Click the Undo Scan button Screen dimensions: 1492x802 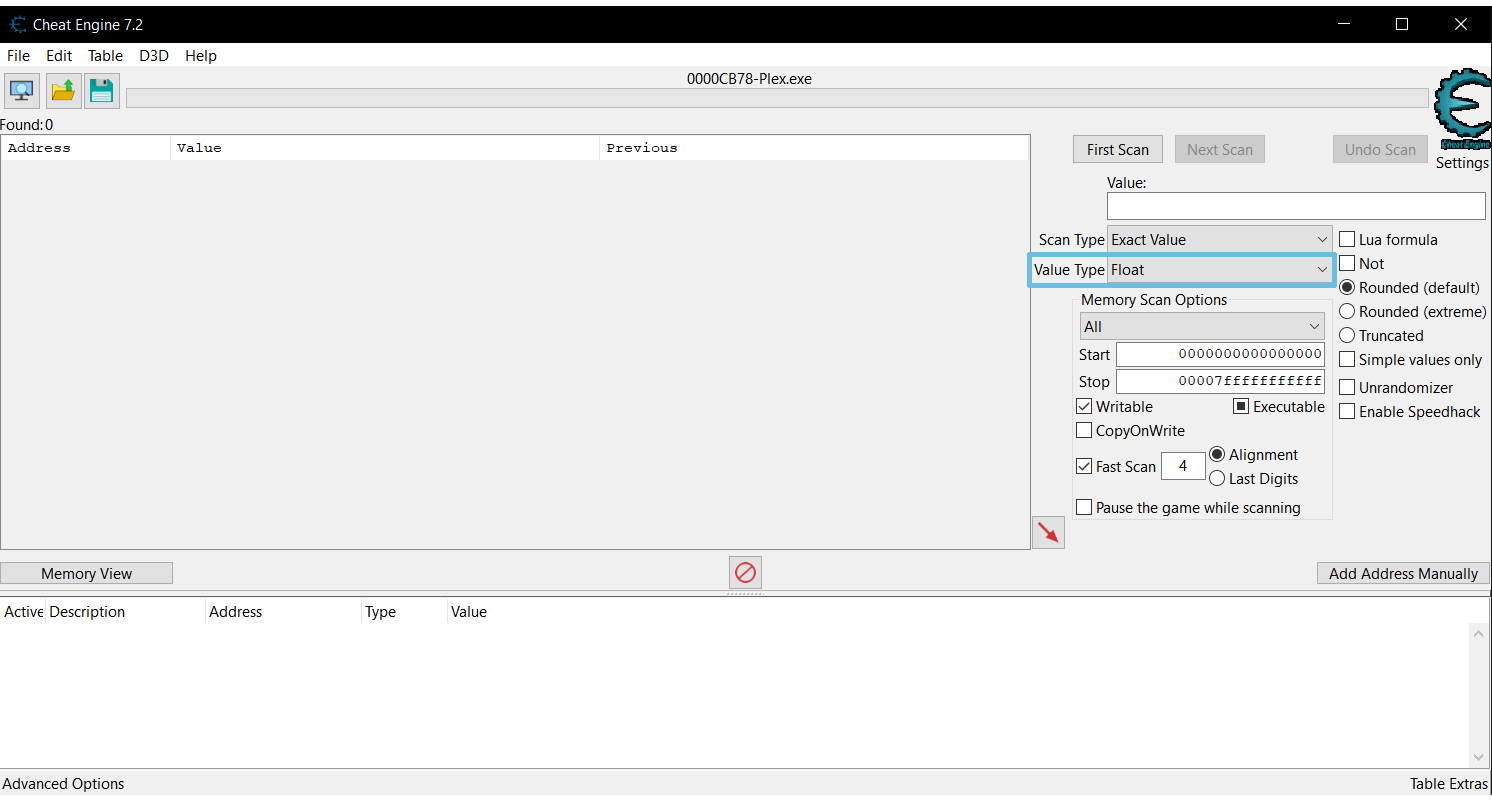(1380, 150)
